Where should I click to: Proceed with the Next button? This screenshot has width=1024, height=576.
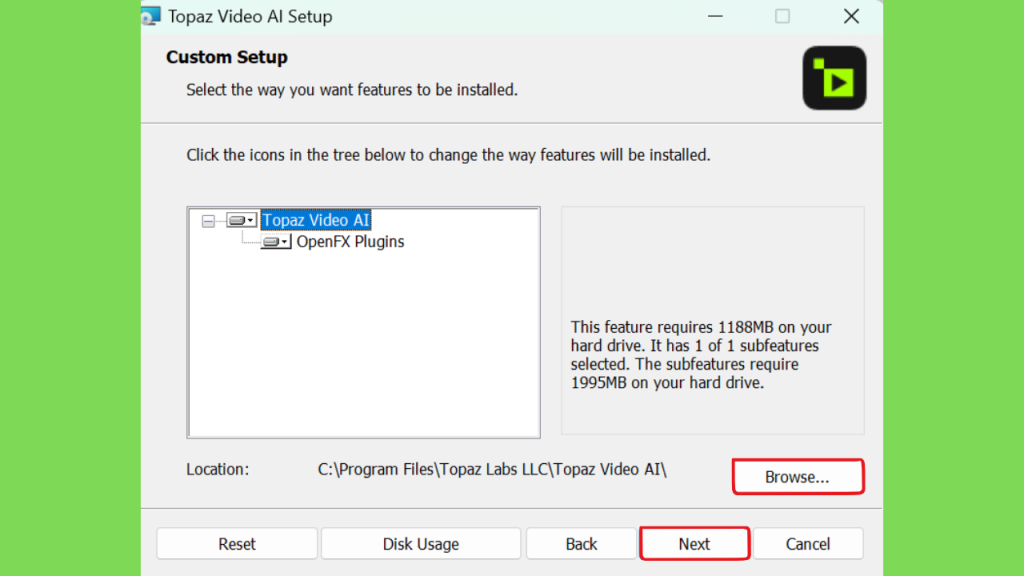(694, 544)
